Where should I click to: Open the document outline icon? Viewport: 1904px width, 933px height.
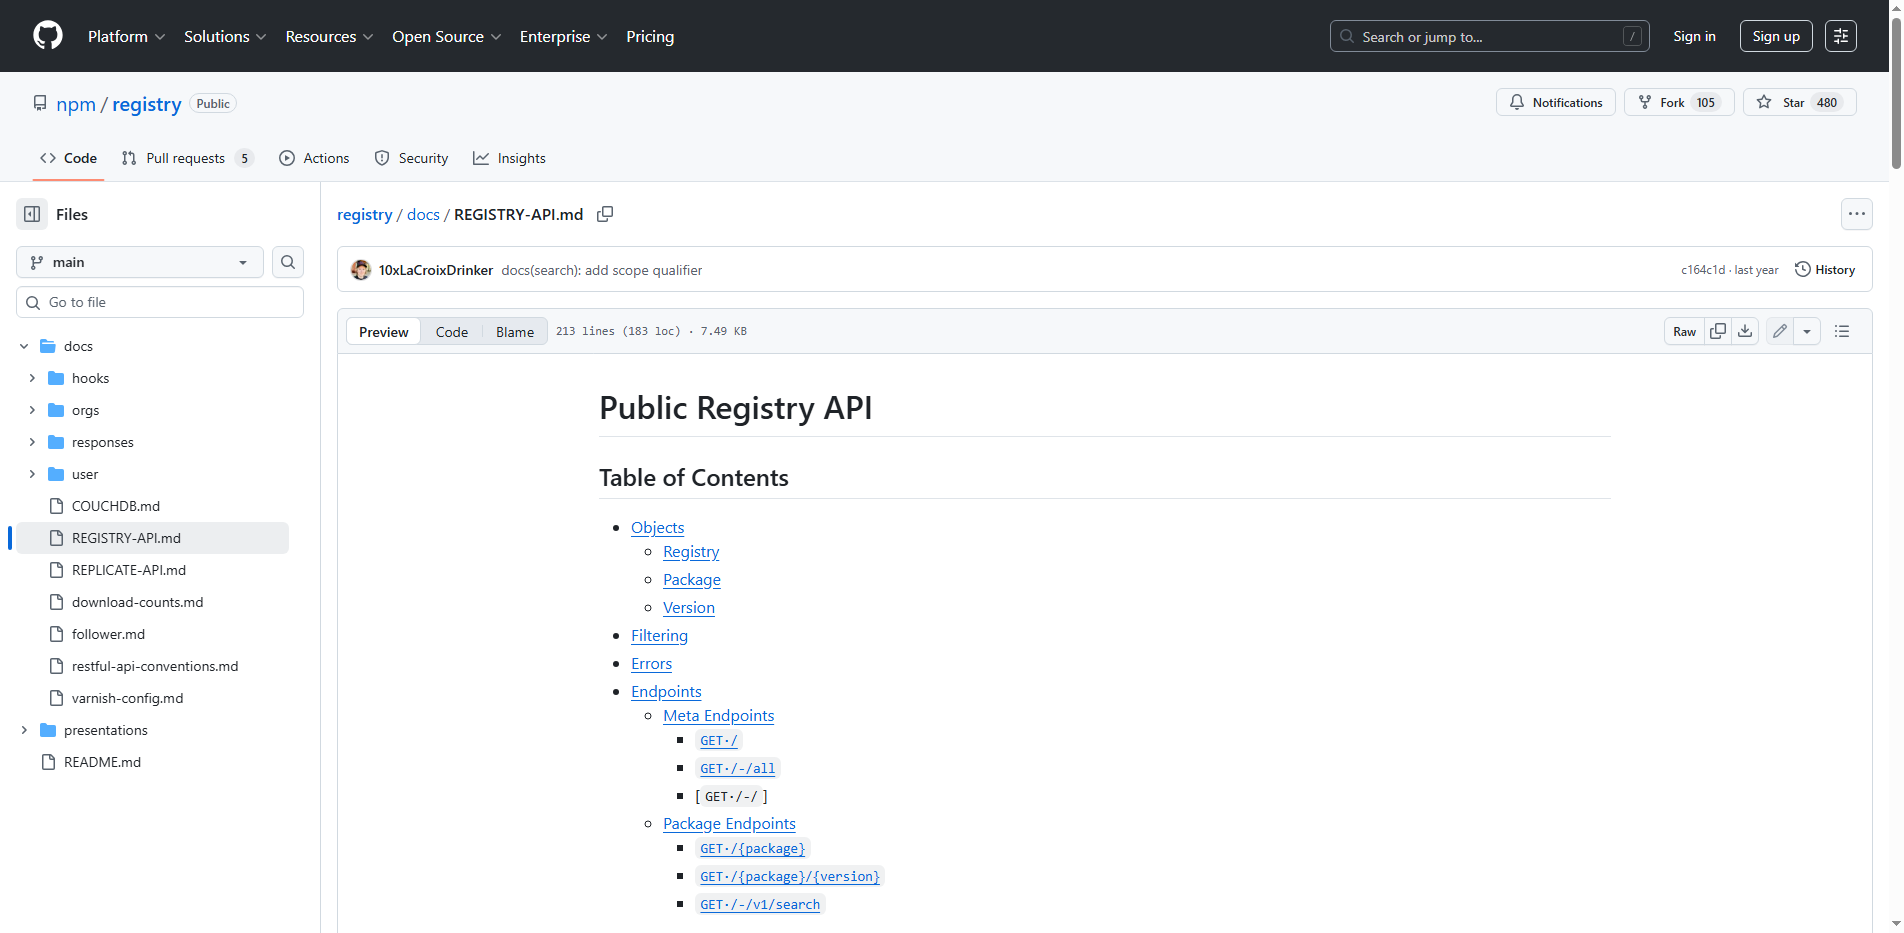pos(1842,330)
